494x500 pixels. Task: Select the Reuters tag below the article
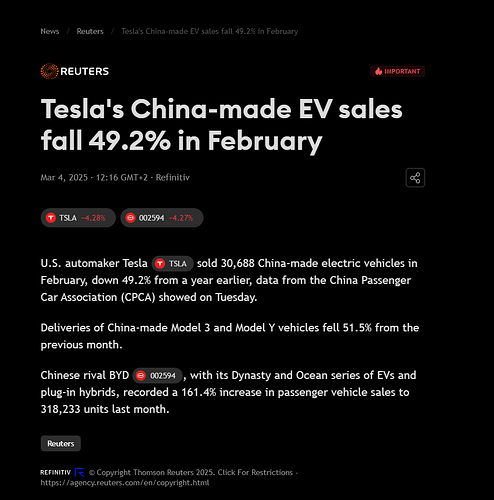[61, 443]
